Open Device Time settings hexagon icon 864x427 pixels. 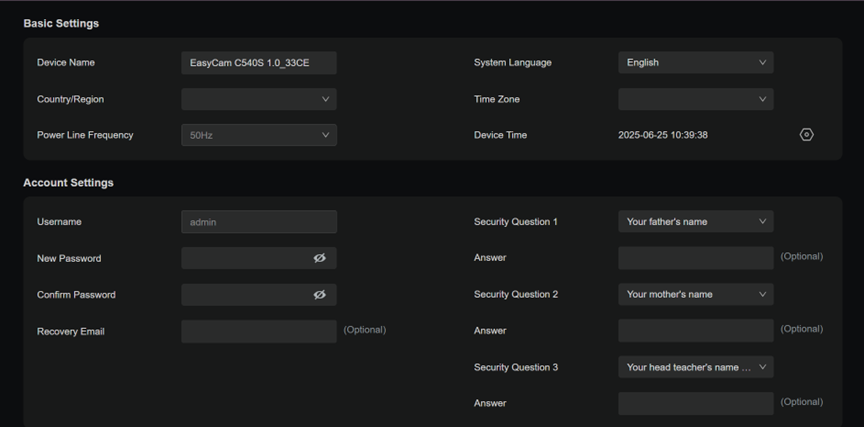[806, 135]
